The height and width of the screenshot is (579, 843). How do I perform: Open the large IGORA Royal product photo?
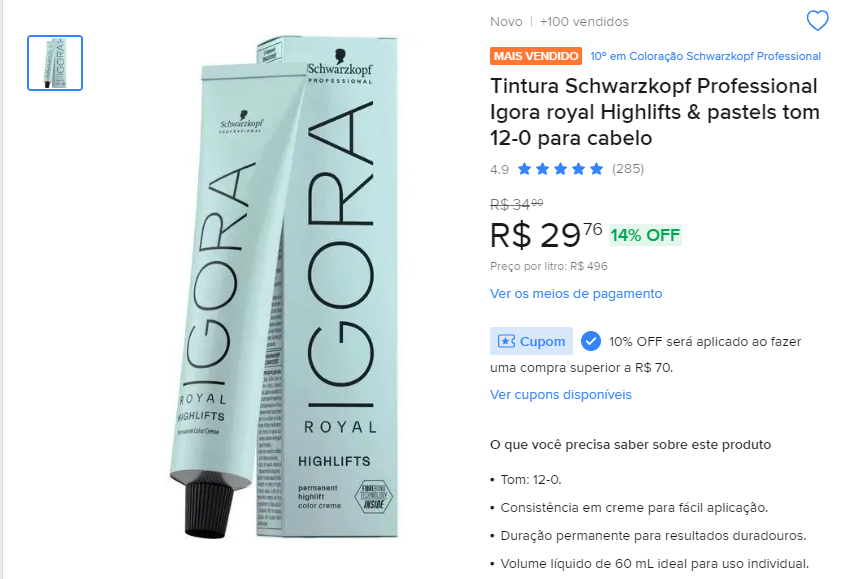(284, 287)
